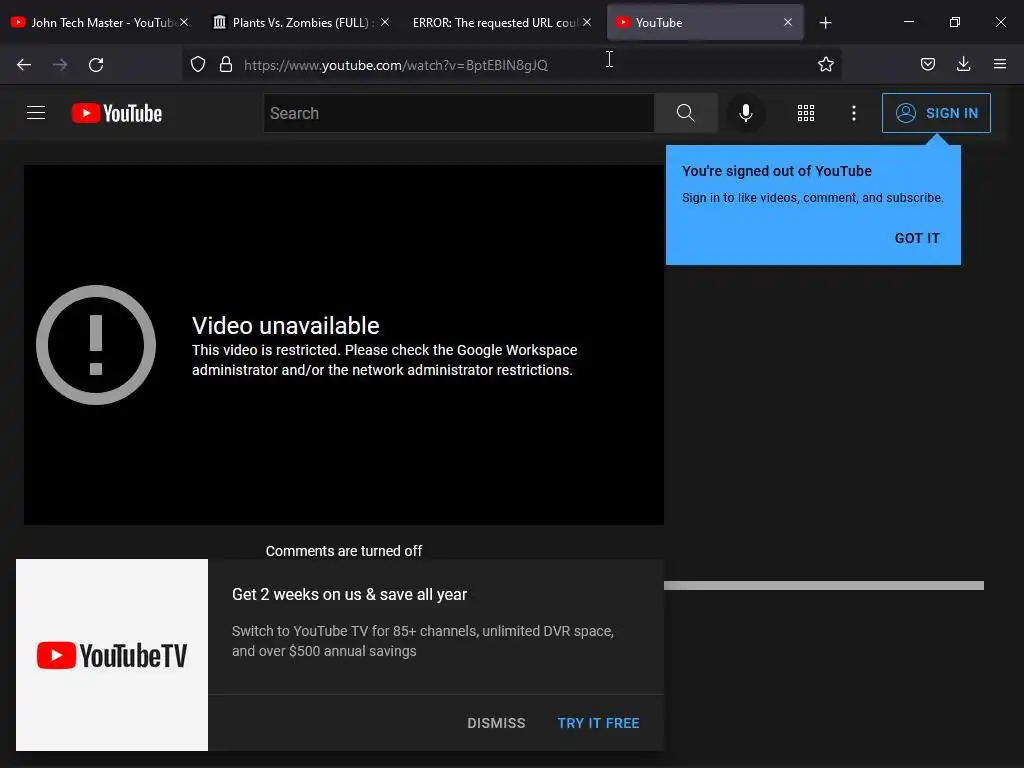Go back to the previous page
The height and width of the screenshot is (768, 1024).
pos(24,65)
